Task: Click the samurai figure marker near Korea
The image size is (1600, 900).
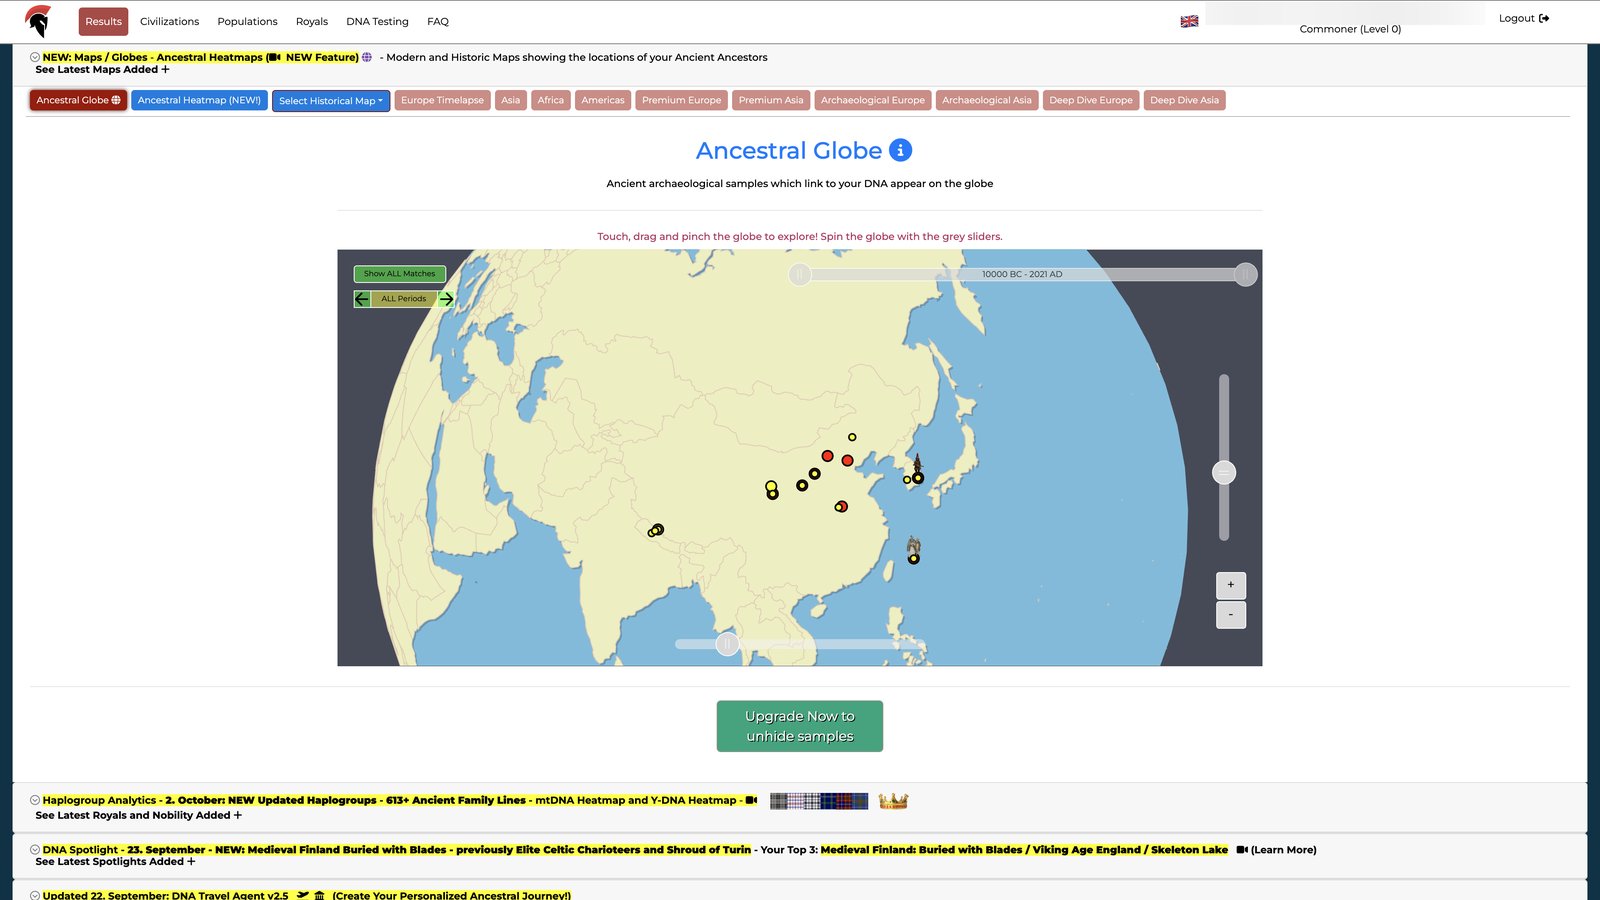Action: pyautogui.click(x=917, y=464)
